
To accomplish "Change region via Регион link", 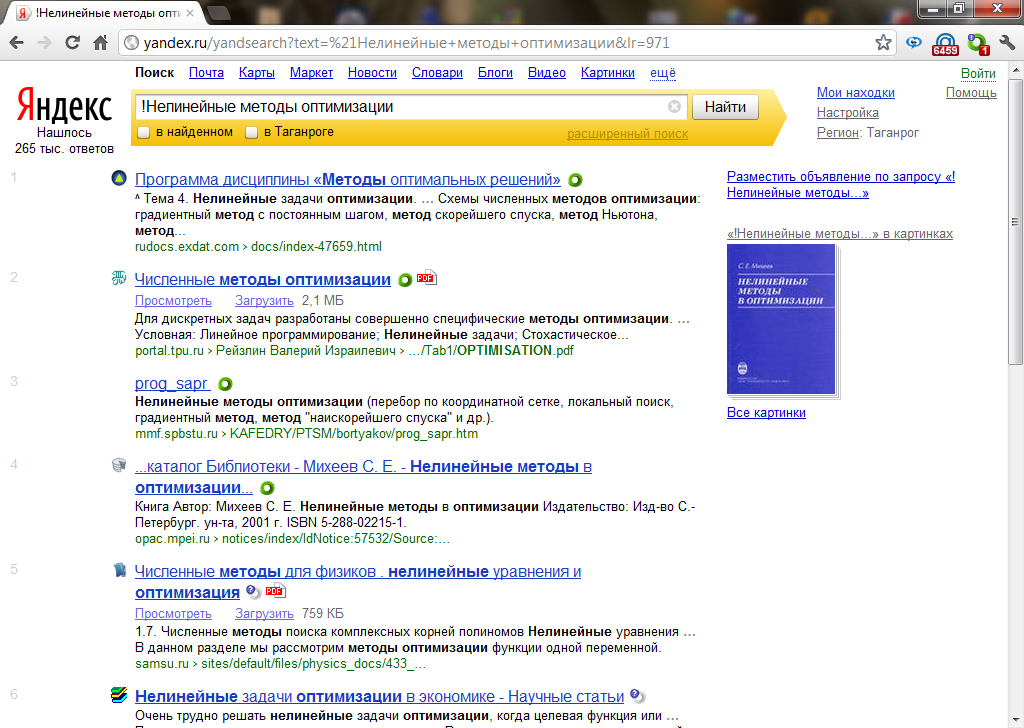I will 838,133.
